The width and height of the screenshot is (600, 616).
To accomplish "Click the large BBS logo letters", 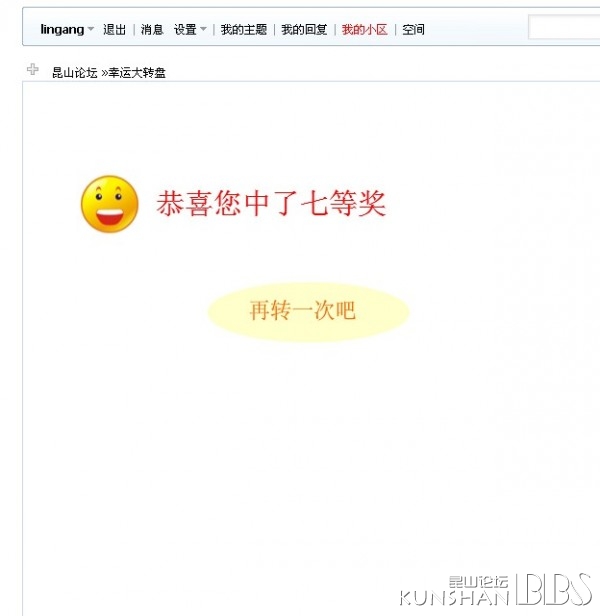I will [553, 590].
